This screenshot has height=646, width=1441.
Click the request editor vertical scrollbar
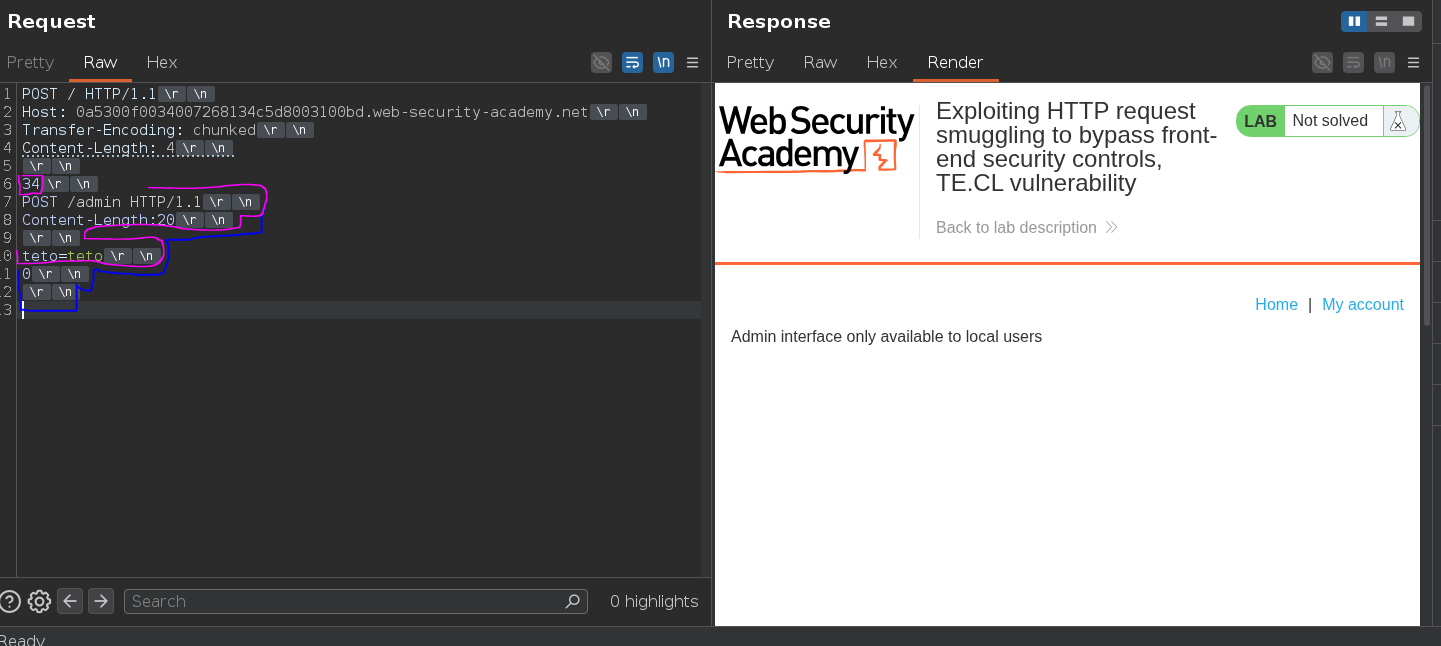(706, 330)
